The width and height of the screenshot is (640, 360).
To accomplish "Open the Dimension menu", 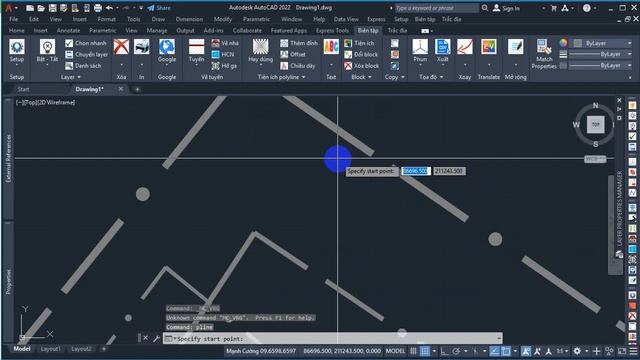I will (x=189, y=19).
